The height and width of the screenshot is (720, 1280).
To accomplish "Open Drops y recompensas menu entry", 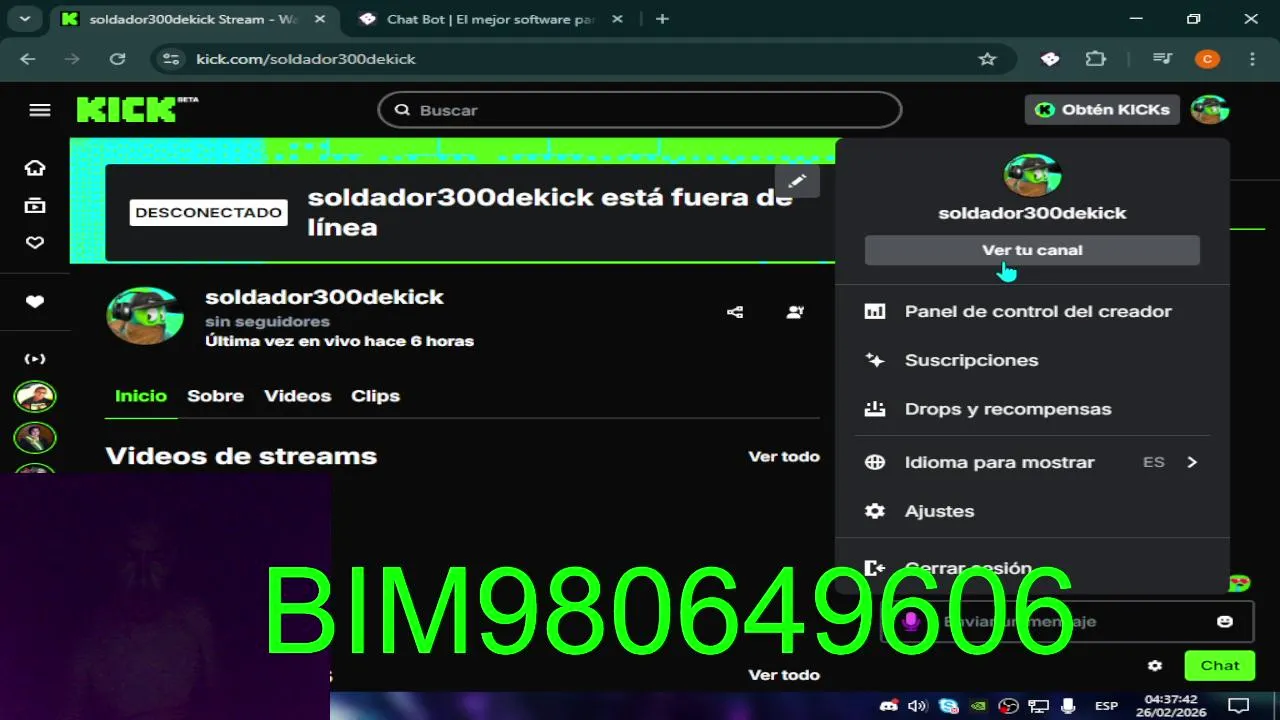I will [x=1032, y=409].
